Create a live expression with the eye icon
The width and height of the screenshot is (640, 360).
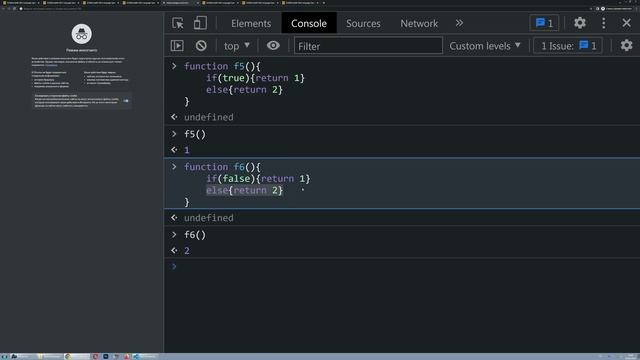click(x=273, y=46)
